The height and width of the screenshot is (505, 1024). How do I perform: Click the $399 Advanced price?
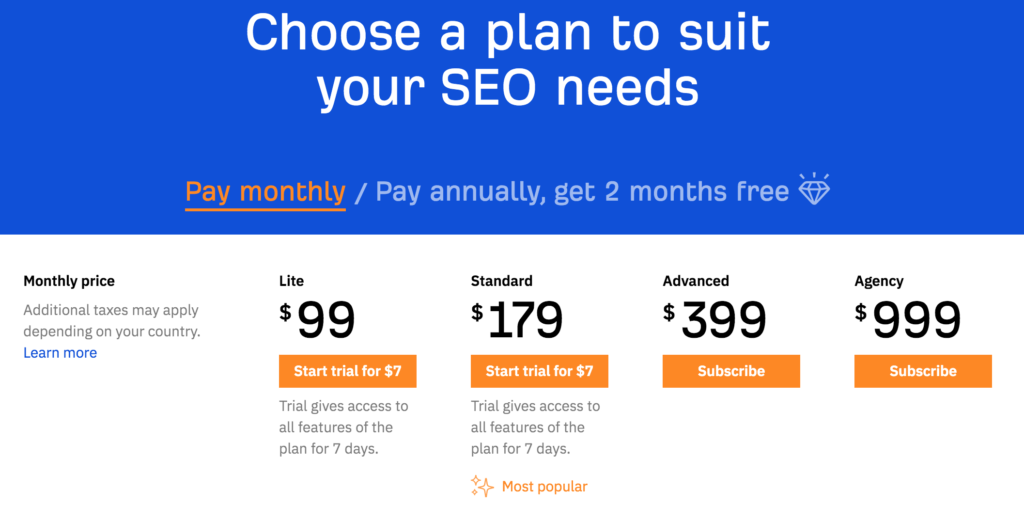(715, 320)
